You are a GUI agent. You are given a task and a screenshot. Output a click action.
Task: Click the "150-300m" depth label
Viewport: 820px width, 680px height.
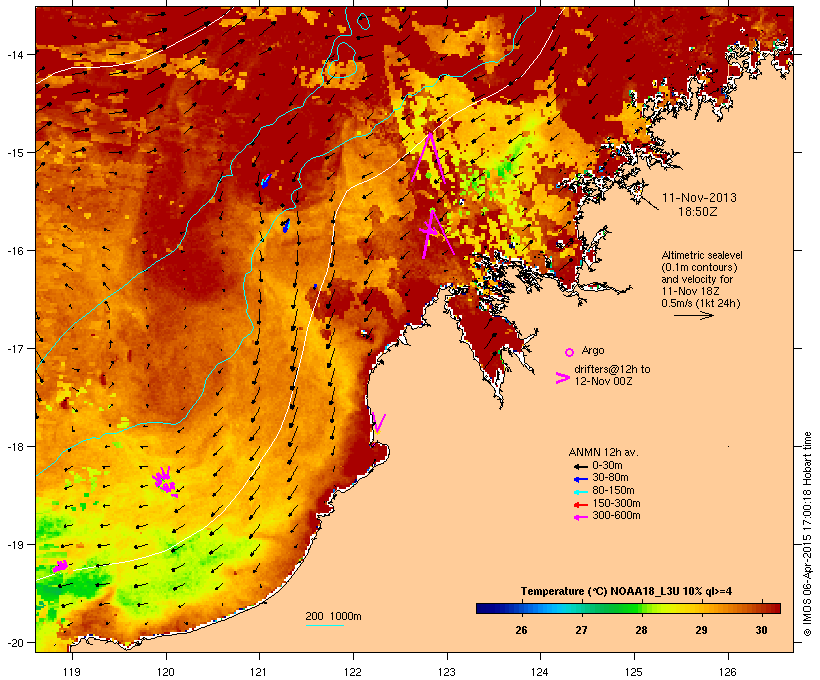point(616,504)
